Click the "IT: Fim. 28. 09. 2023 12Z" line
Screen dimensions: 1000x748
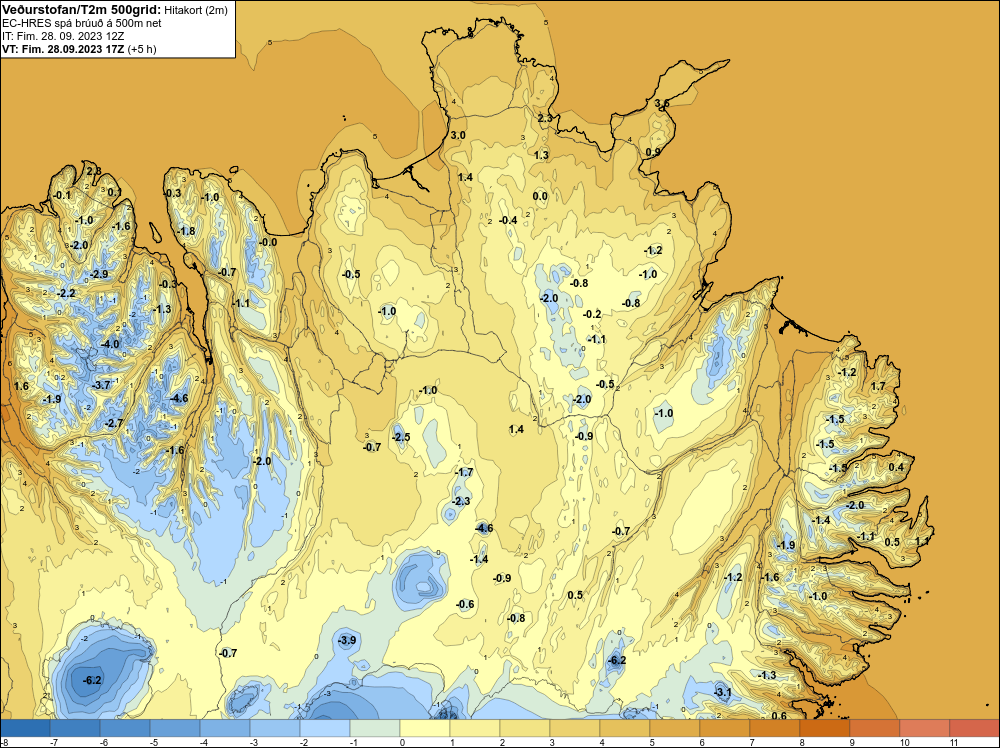point(62,36)
